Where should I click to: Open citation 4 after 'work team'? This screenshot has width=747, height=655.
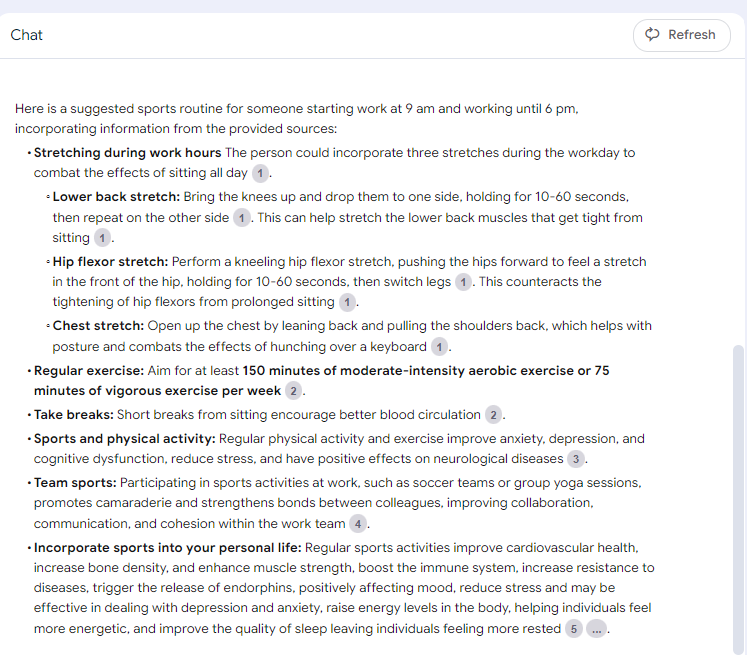point(357,524)
